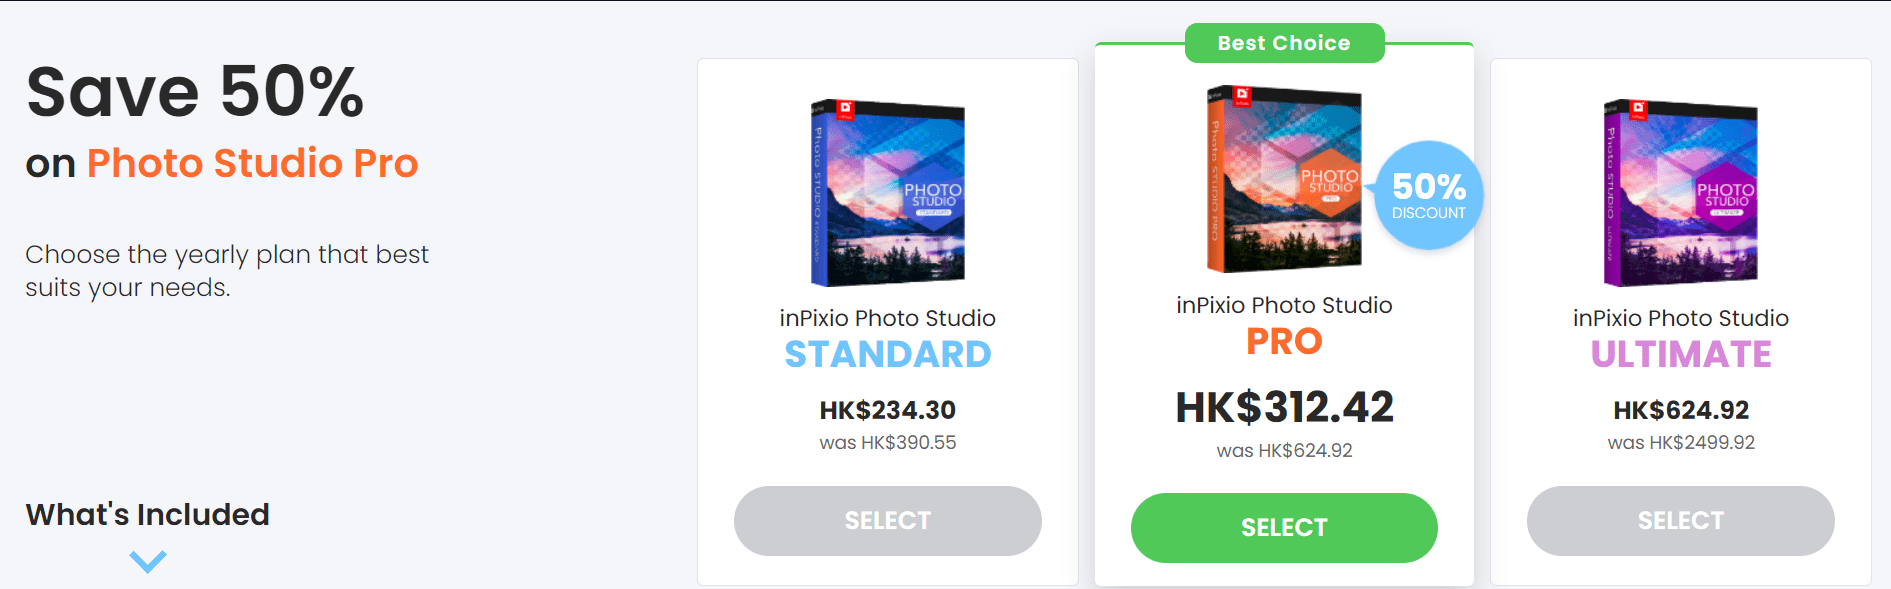Select the Ultimate plan
Viewport: 1891px width, 589px height.
(1680, 520)
